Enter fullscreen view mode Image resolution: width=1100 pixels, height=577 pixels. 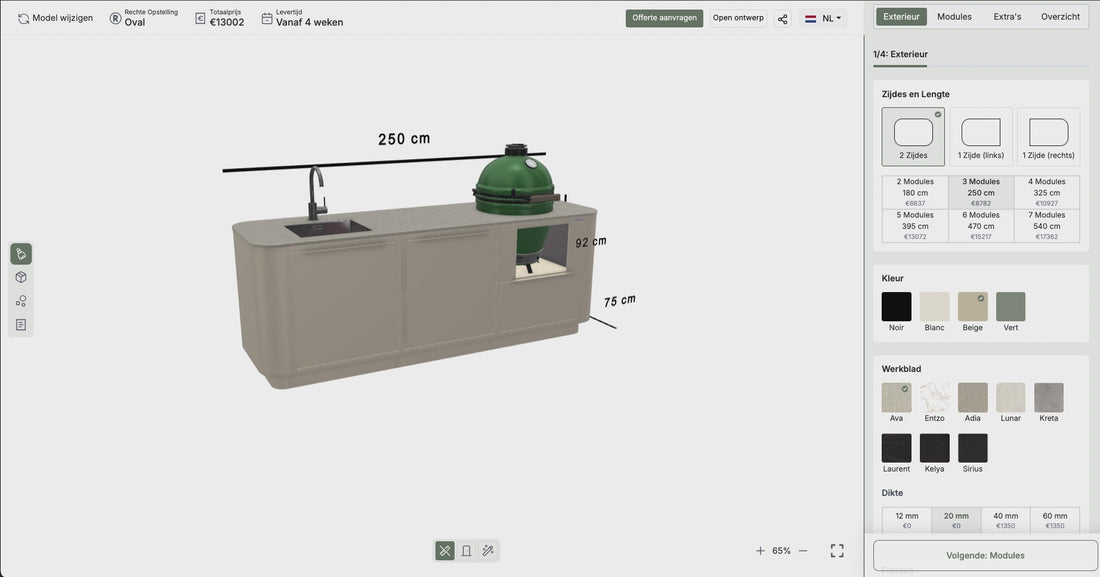point(837,551)
